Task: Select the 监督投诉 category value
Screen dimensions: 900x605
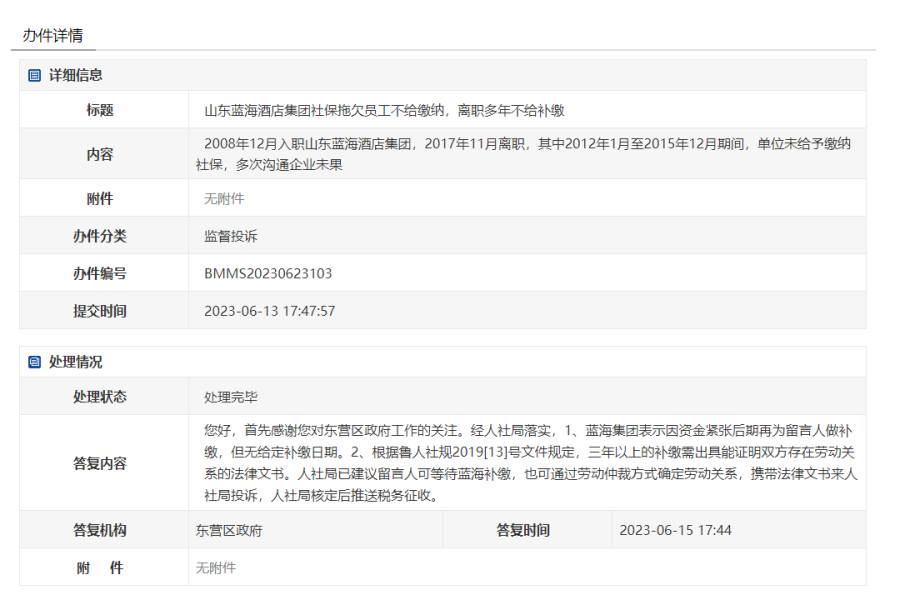Action: (229, 236)
